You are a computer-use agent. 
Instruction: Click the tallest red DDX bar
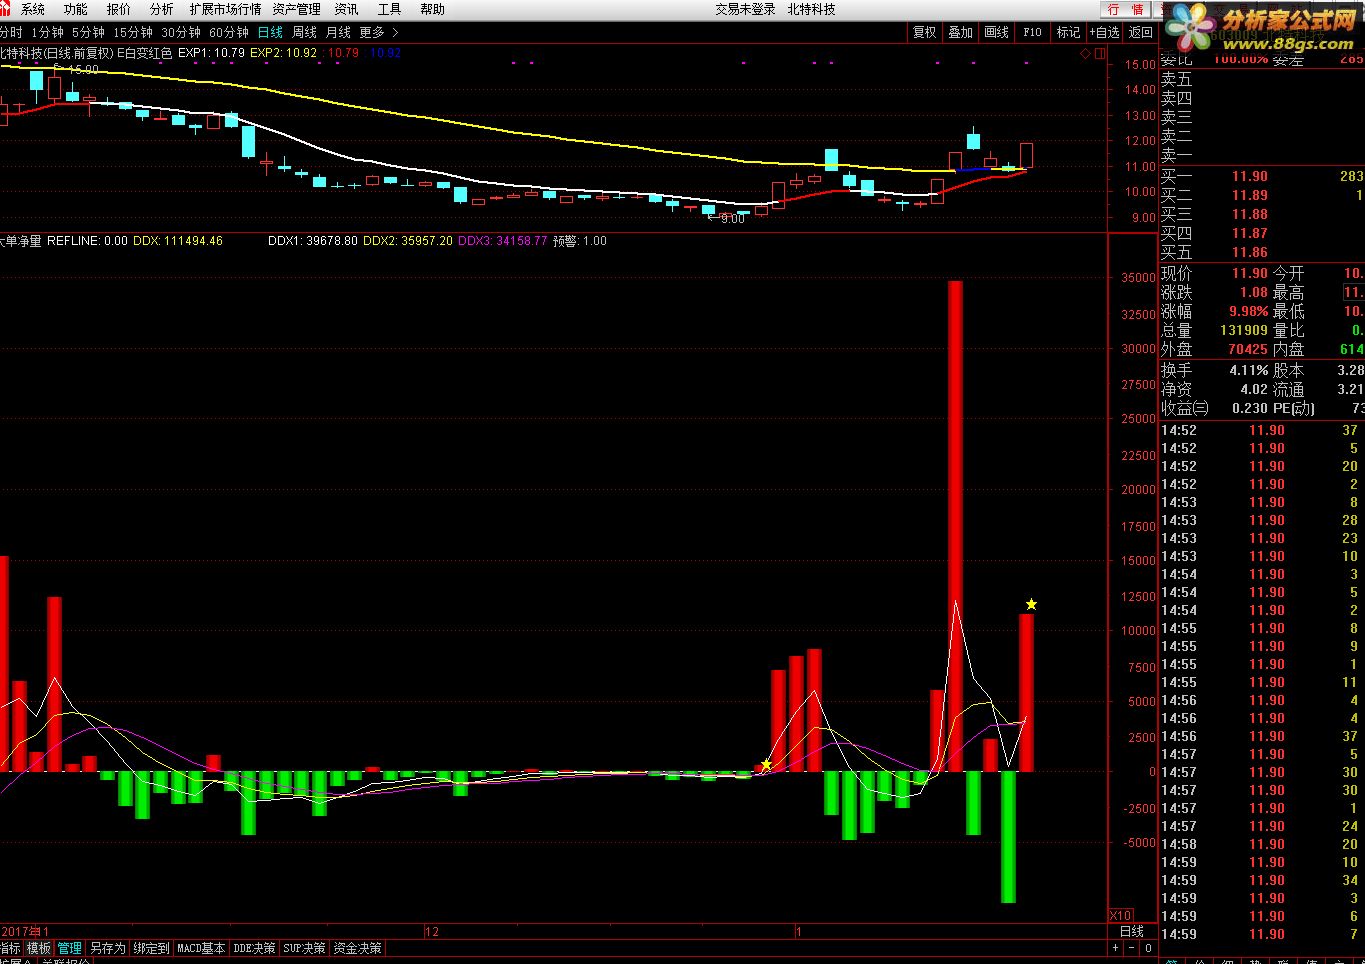point(955,526)
